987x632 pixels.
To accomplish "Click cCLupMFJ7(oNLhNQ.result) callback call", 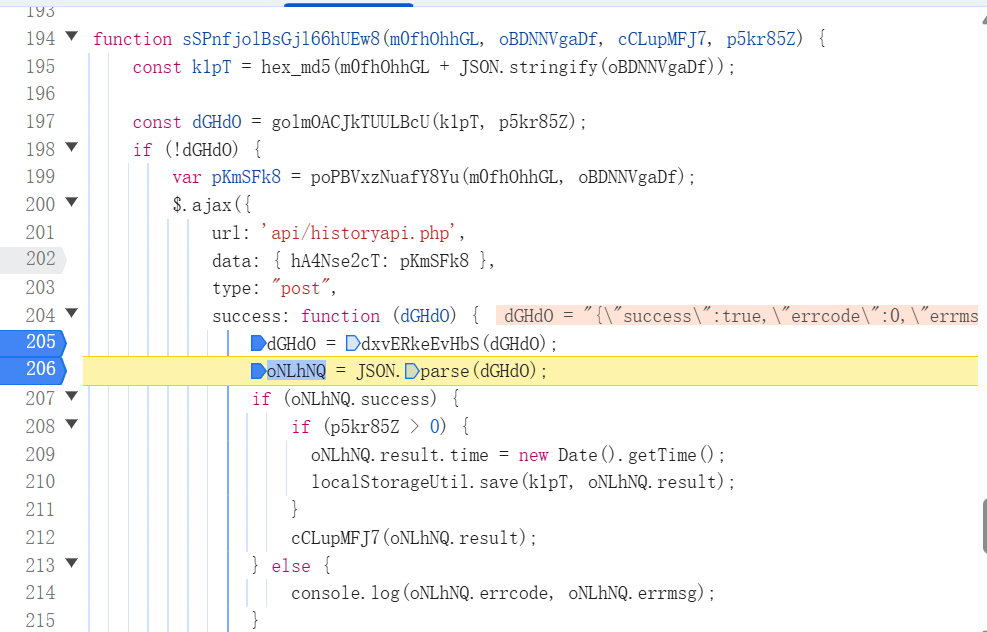I will [x=409, y=538].
